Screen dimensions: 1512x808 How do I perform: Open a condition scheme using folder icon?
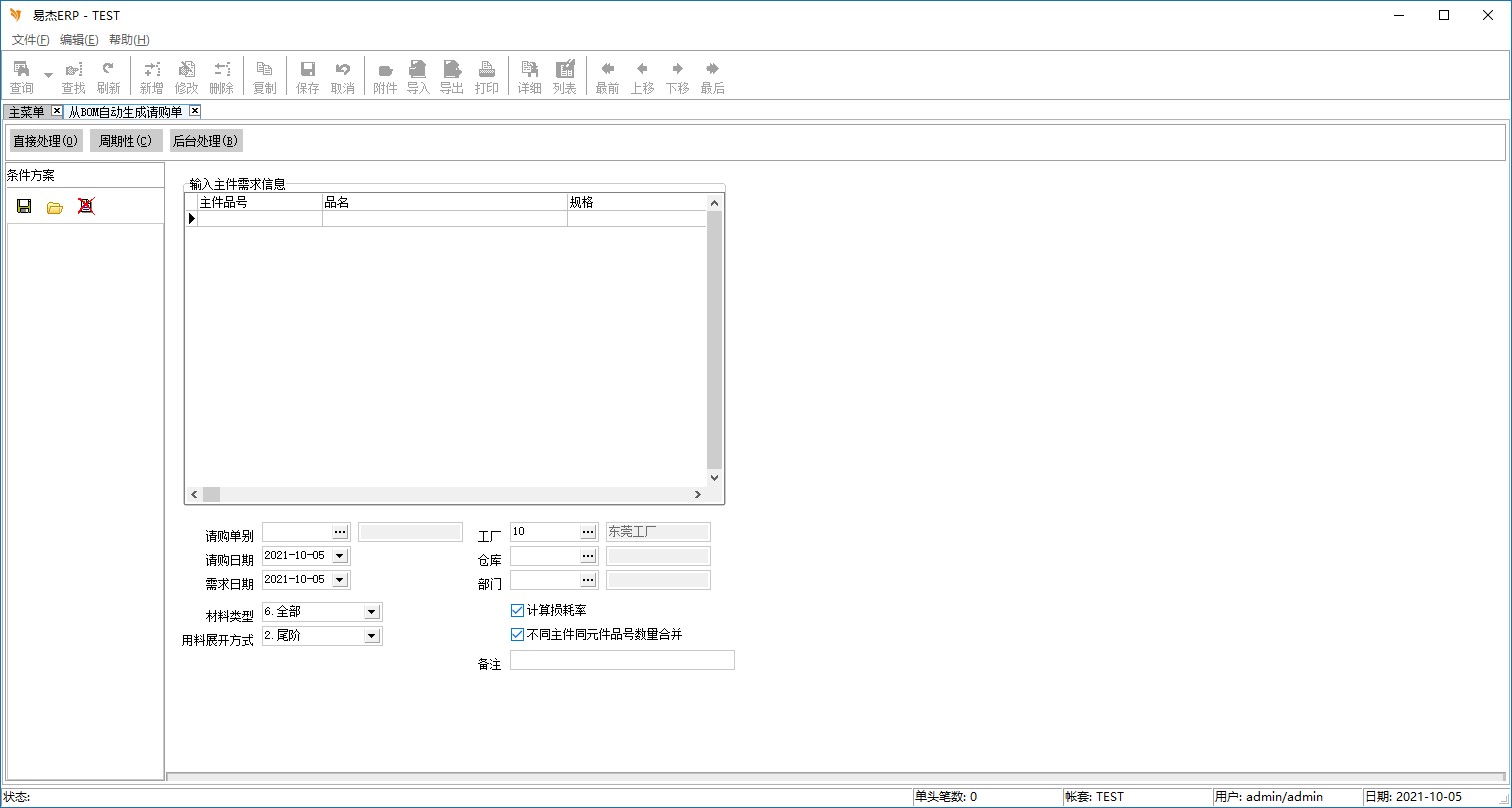click(x=55, y=207)
